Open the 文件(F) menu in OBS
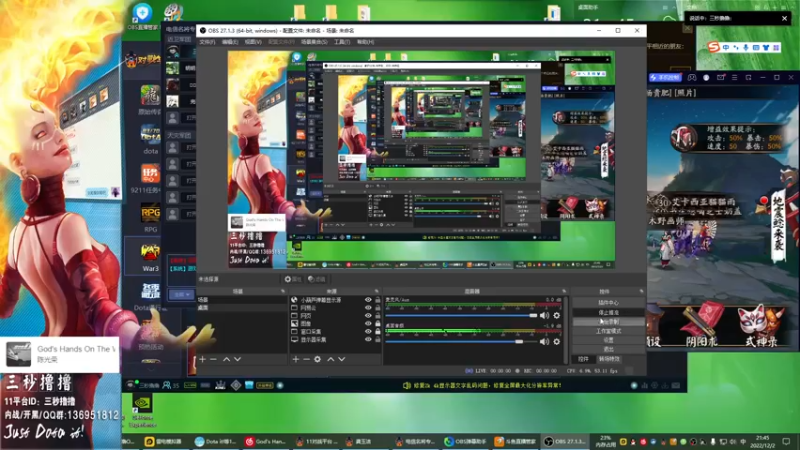Viewport: 800px width, 450px height. [207, 42]
